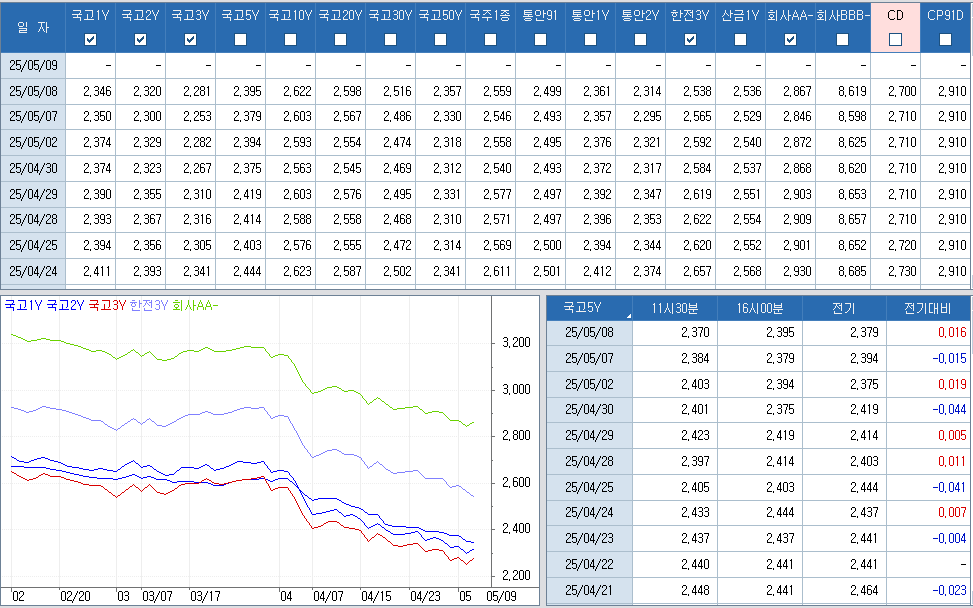This screenshot has width=973, height=608.
Task: Check the CP91D checkbox
Action: click(945, 39)
